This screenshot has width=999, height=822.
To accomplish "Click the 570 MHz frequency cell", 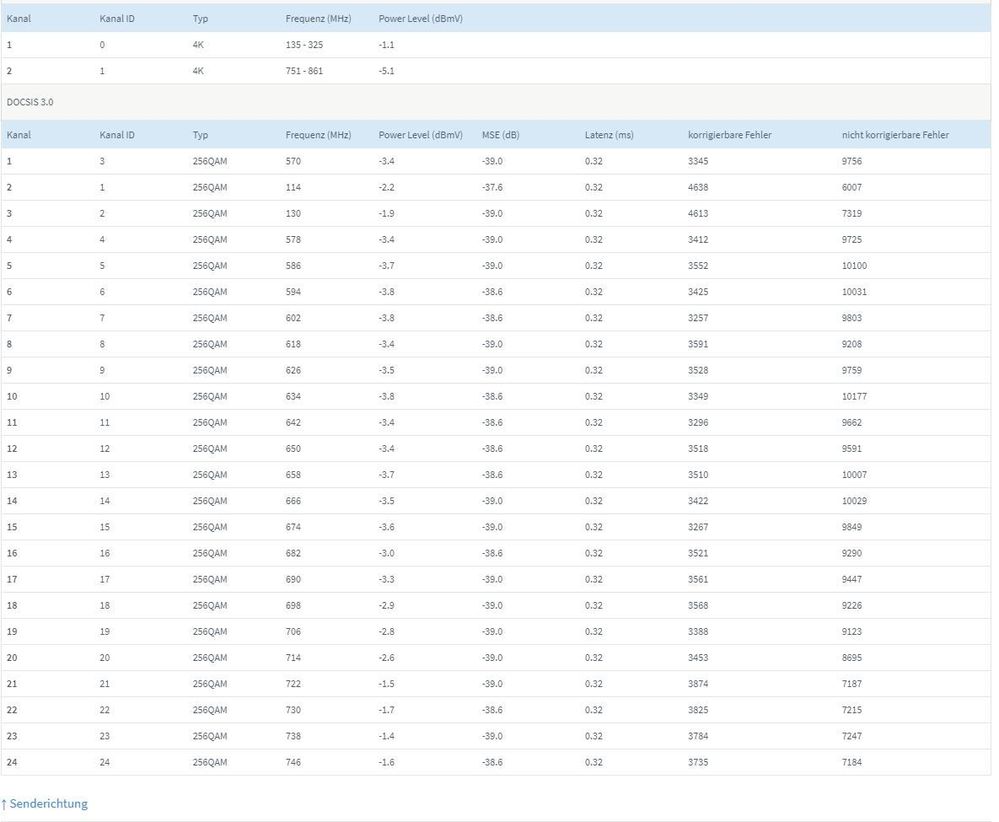I will point(293,161).
